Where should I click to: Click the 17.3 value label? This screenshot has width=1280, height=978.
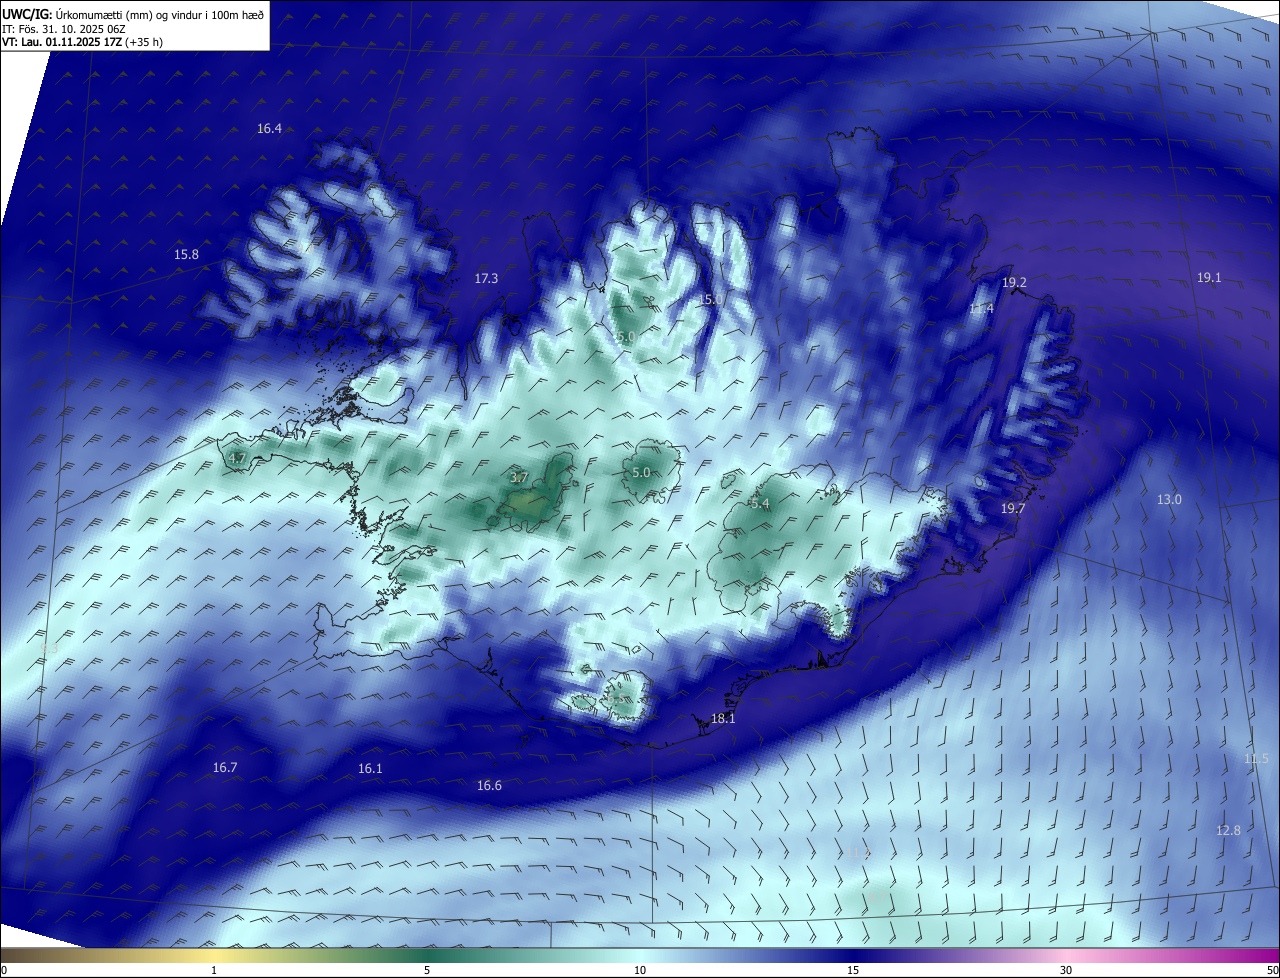pyautogui.click(x=486, y=279)
